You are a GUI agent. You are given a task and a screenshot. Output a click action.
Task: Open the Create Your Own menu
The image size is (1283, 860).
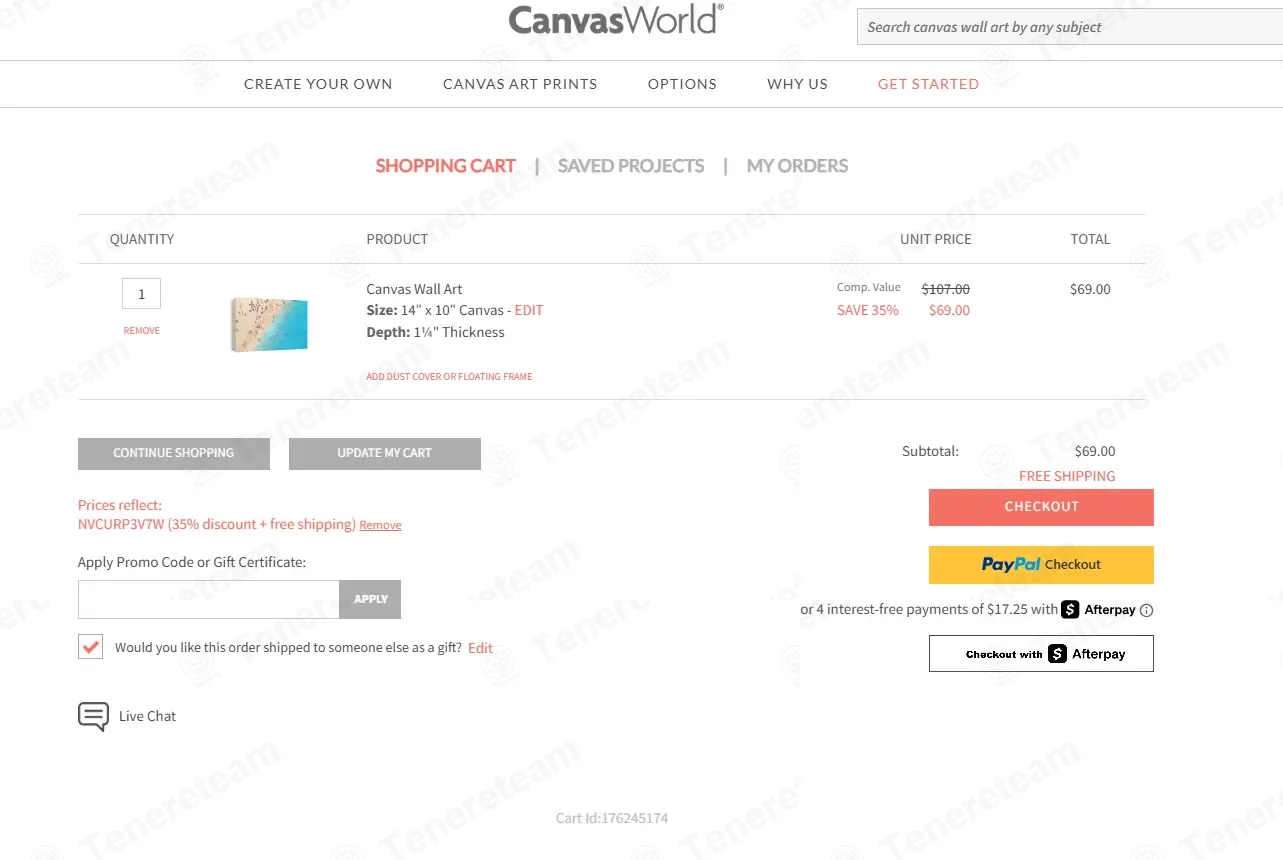318,84
